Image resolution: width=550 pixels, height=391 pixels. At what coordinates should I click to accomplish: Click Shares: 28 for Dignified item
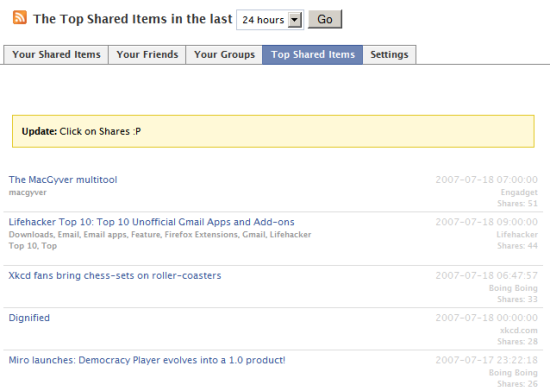517,342
